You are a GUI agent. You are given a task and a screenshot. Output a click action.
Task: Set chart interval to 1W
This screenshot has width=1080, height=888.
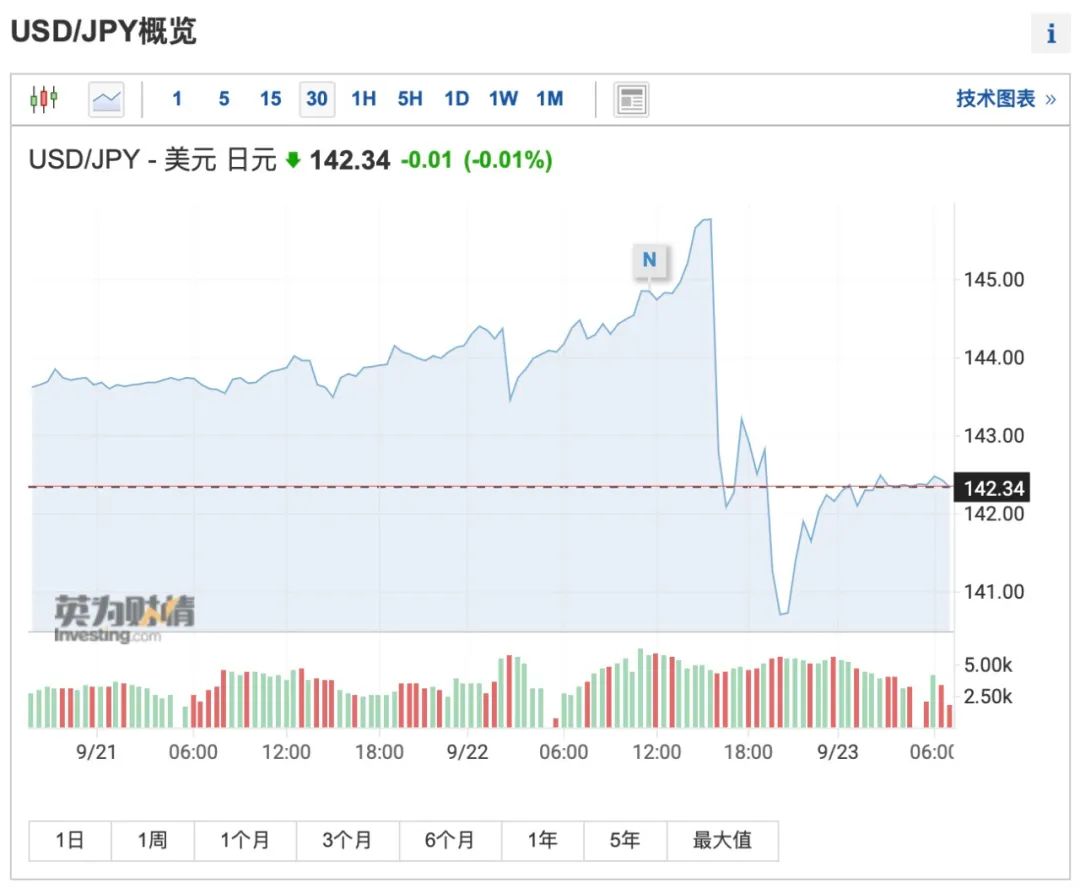coord(503,99)
